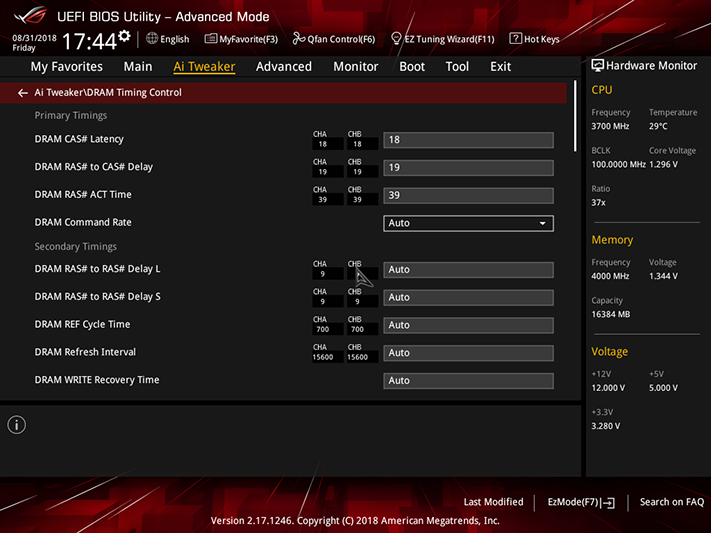This screenshot has height=533, width=711.
Task: Open the Boot tab
Action: pyautogui.click(x=412, y=67)
